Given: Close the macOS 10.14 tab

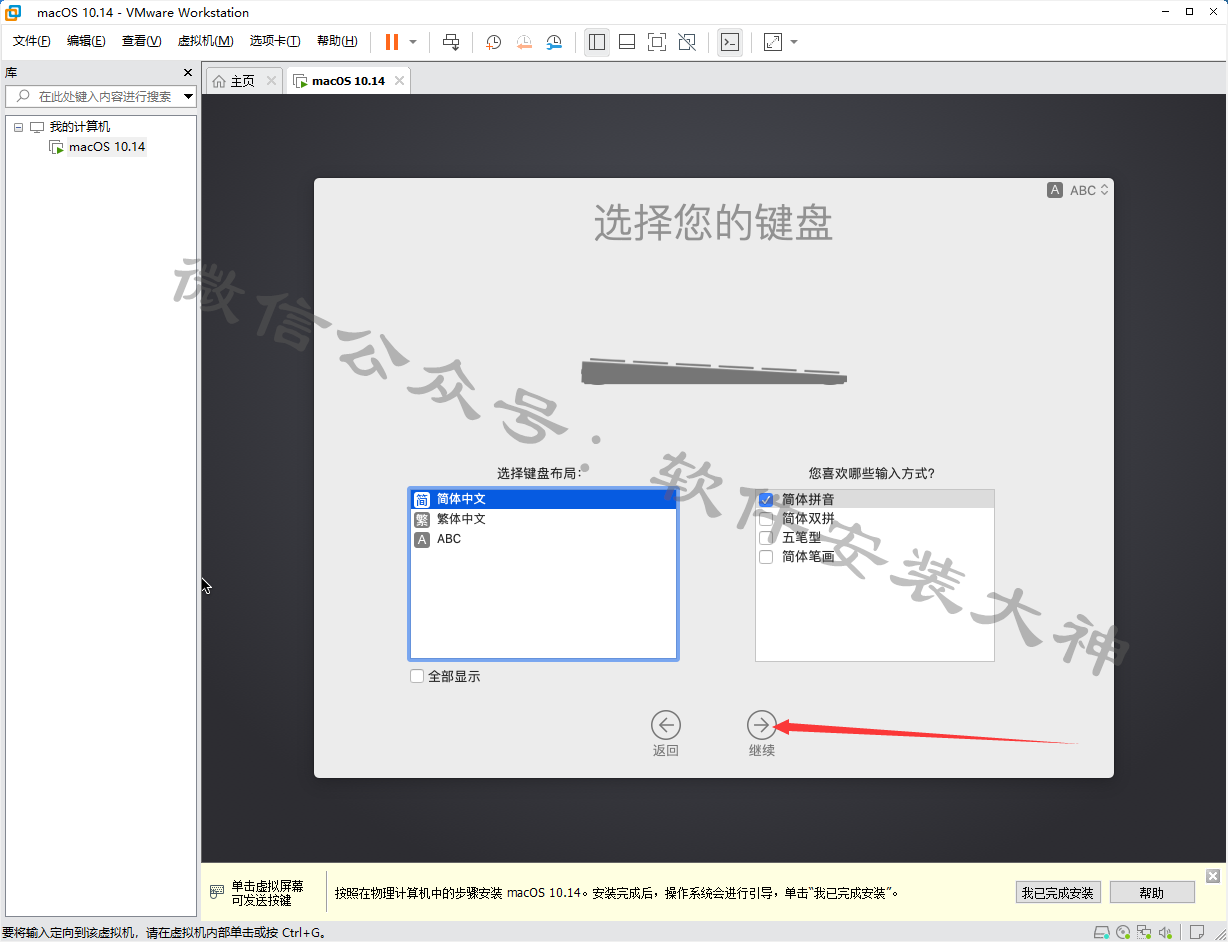Looking at the screenshot, I should pos(399,81).
